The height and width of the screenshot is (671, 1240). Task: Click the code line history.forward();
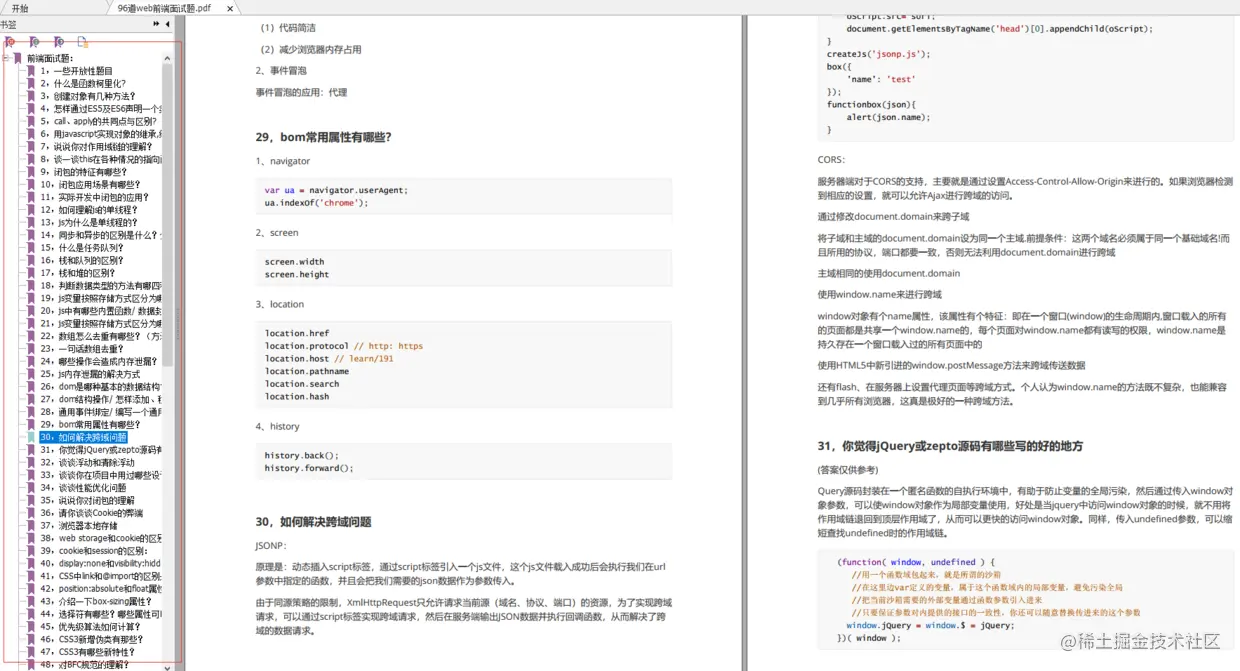click(x=309, y=468)
